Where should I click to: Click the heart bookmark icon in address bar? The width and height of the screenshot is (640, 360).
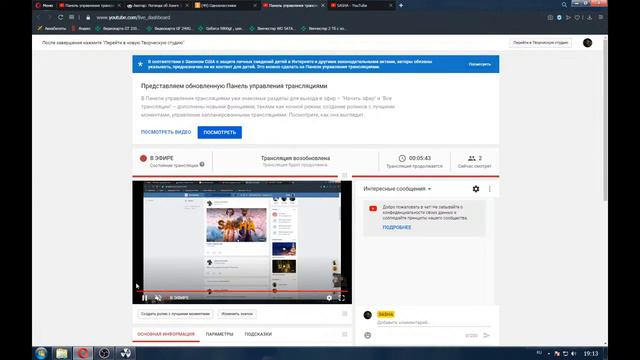pyautogui.click(x=577, y=18)
